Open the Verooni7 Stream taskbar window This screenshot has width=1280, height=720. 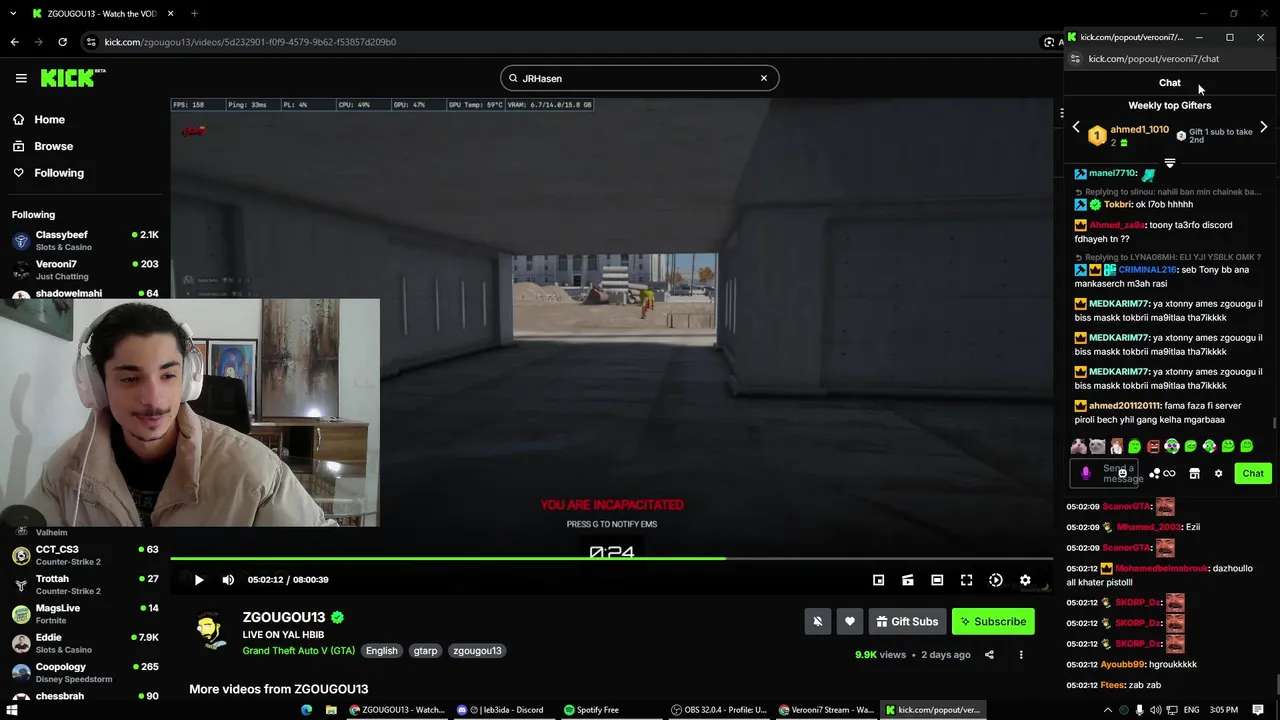(826, 710)
